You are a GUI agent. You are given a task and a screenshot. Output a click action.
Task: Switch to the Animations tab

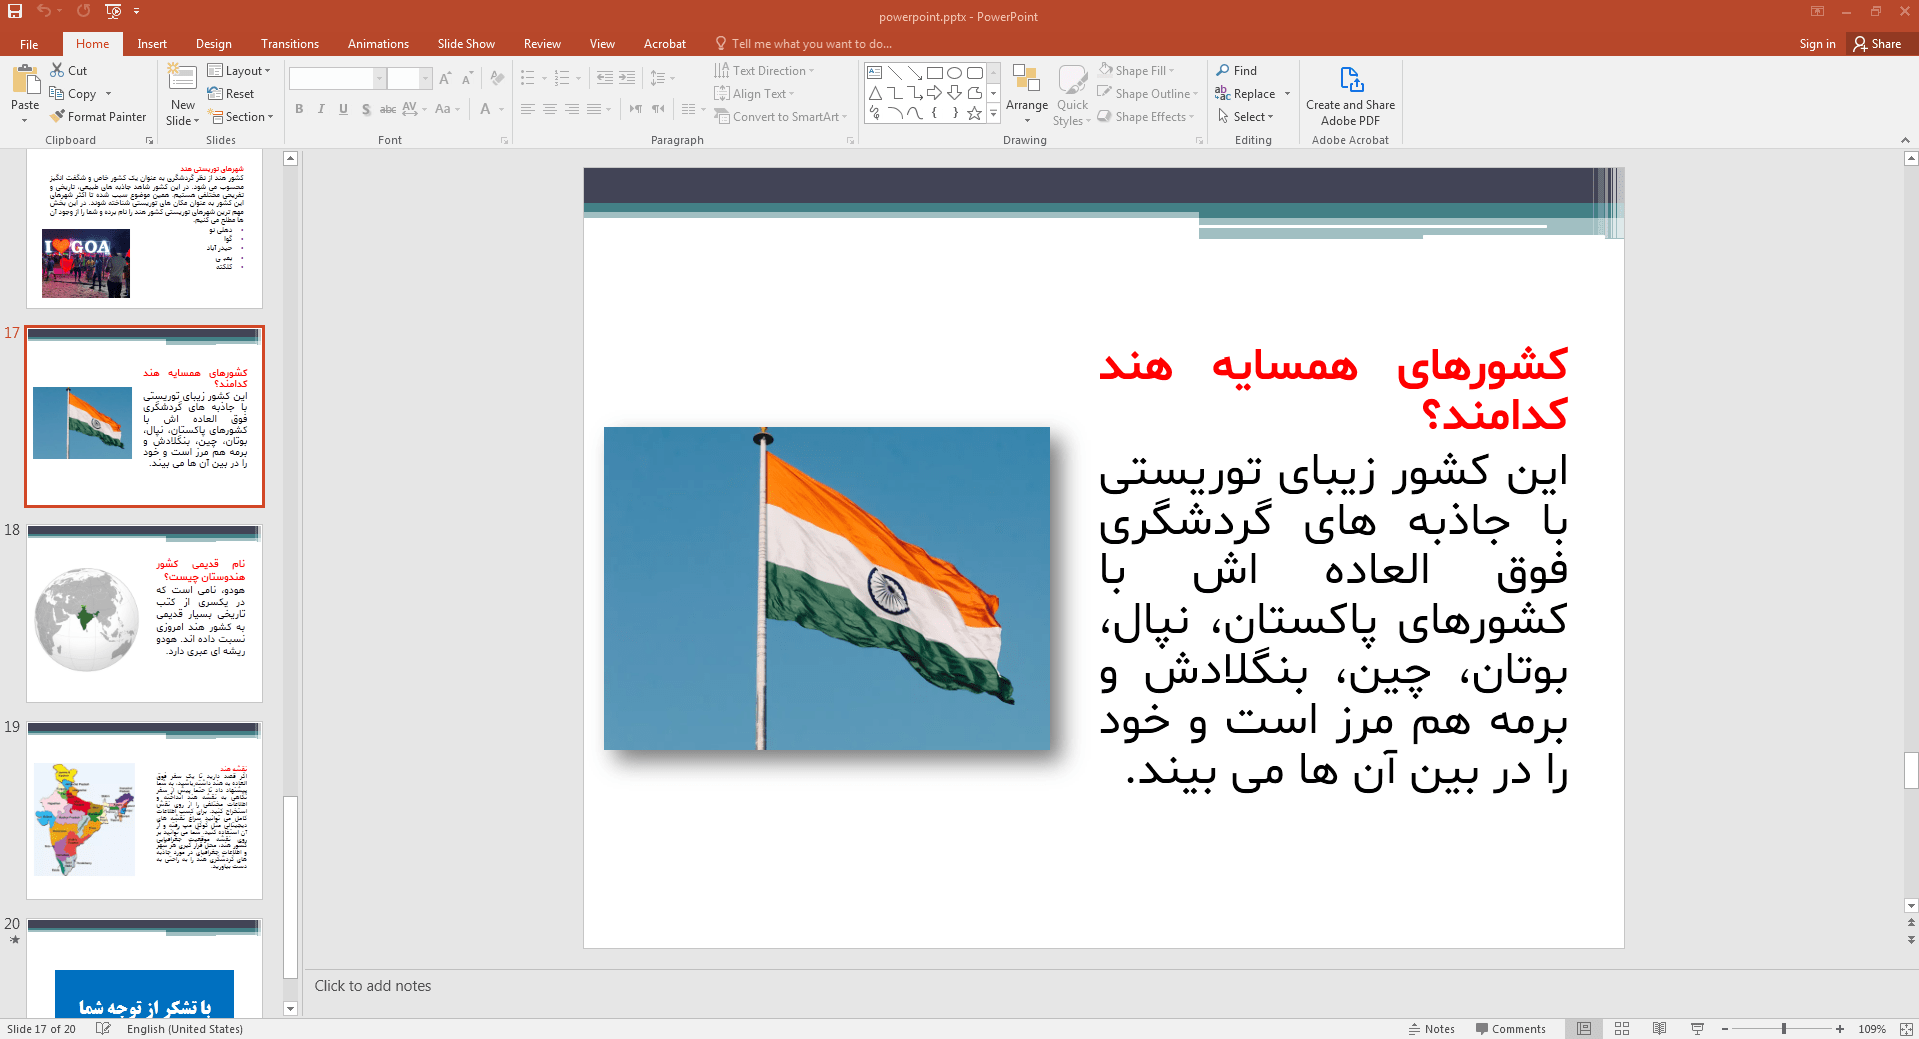378,44
